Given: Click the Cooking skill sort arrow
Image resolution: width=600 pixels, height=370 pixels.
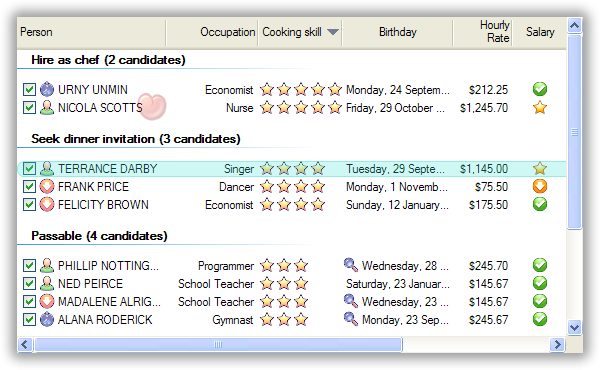Looking at the screenshot, I should coord(333,32).
